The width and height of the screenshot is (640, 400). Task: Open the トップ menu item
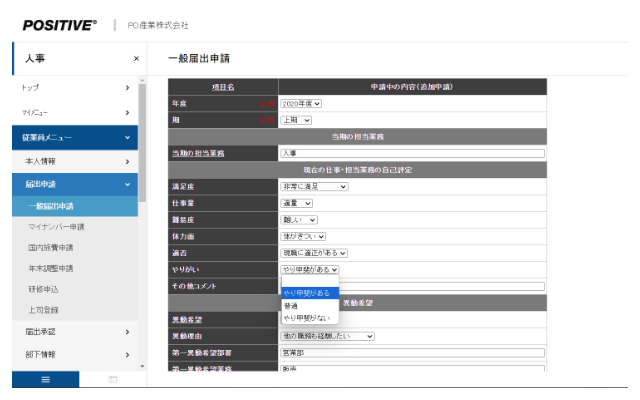(x=75, y=87)
